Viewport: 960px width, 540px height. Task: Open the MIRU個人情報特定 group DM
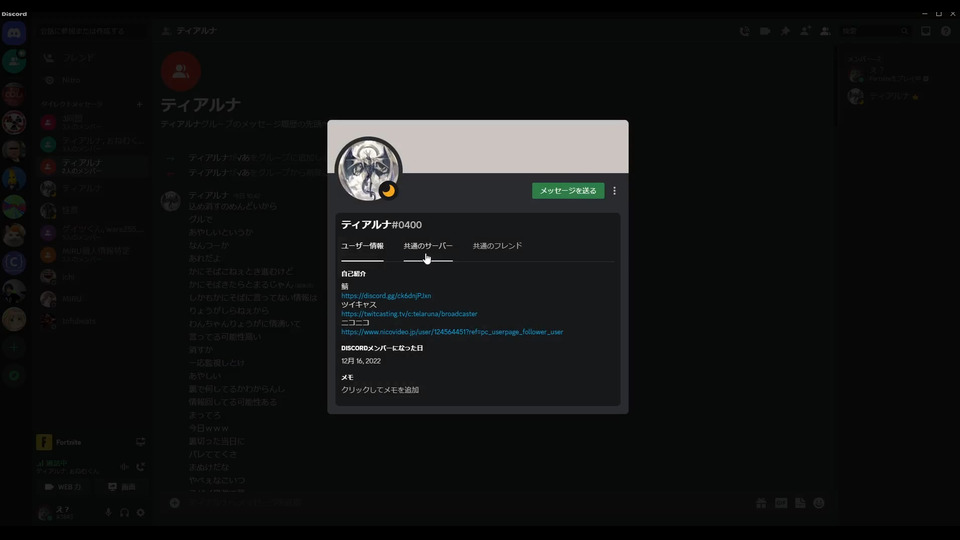point(92,255)
